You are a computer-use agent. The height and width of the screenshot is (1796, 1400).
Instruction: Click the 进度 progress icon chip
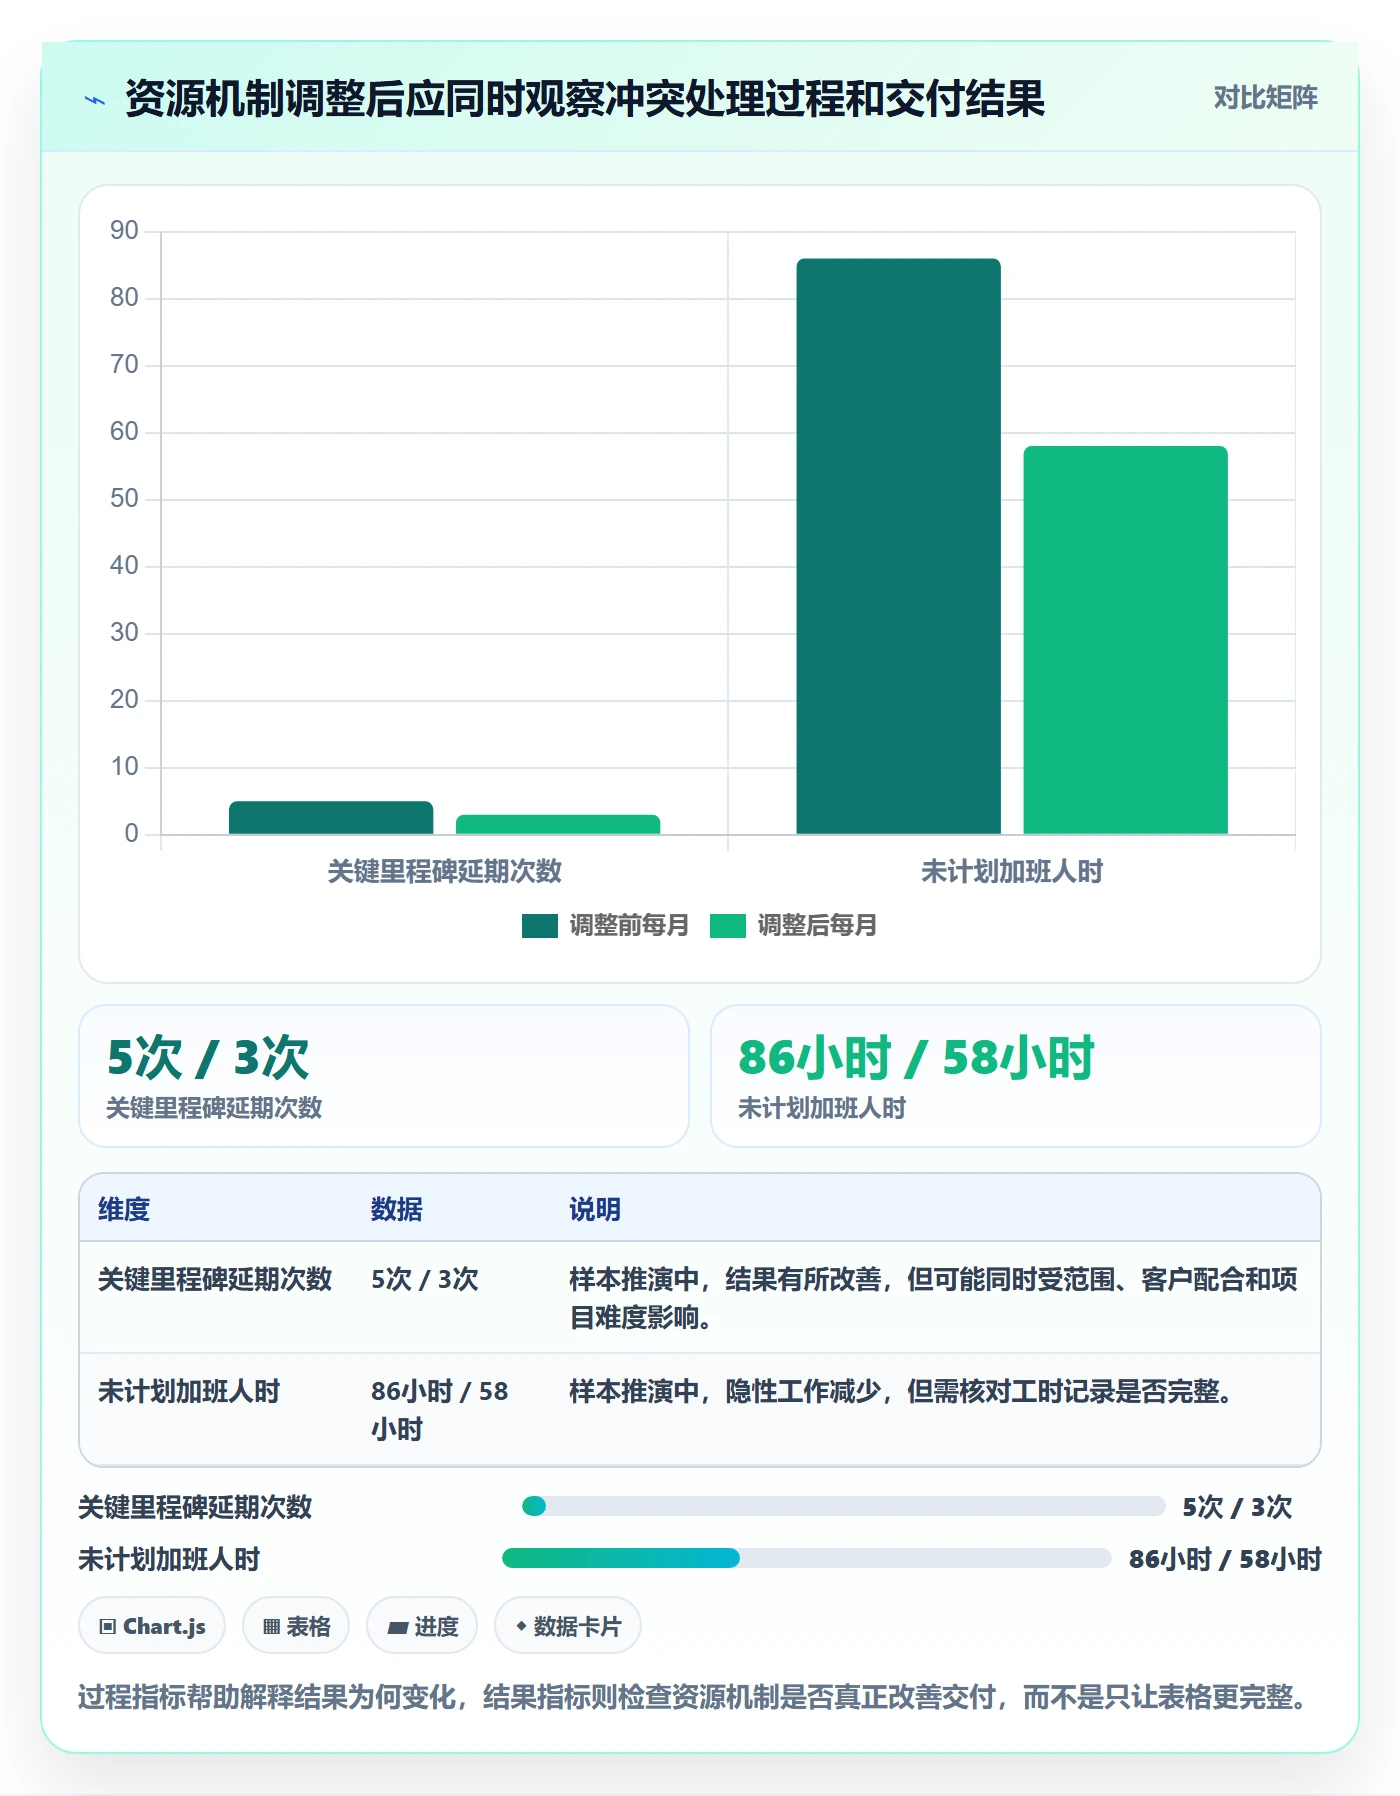[x=422, y=1626]
